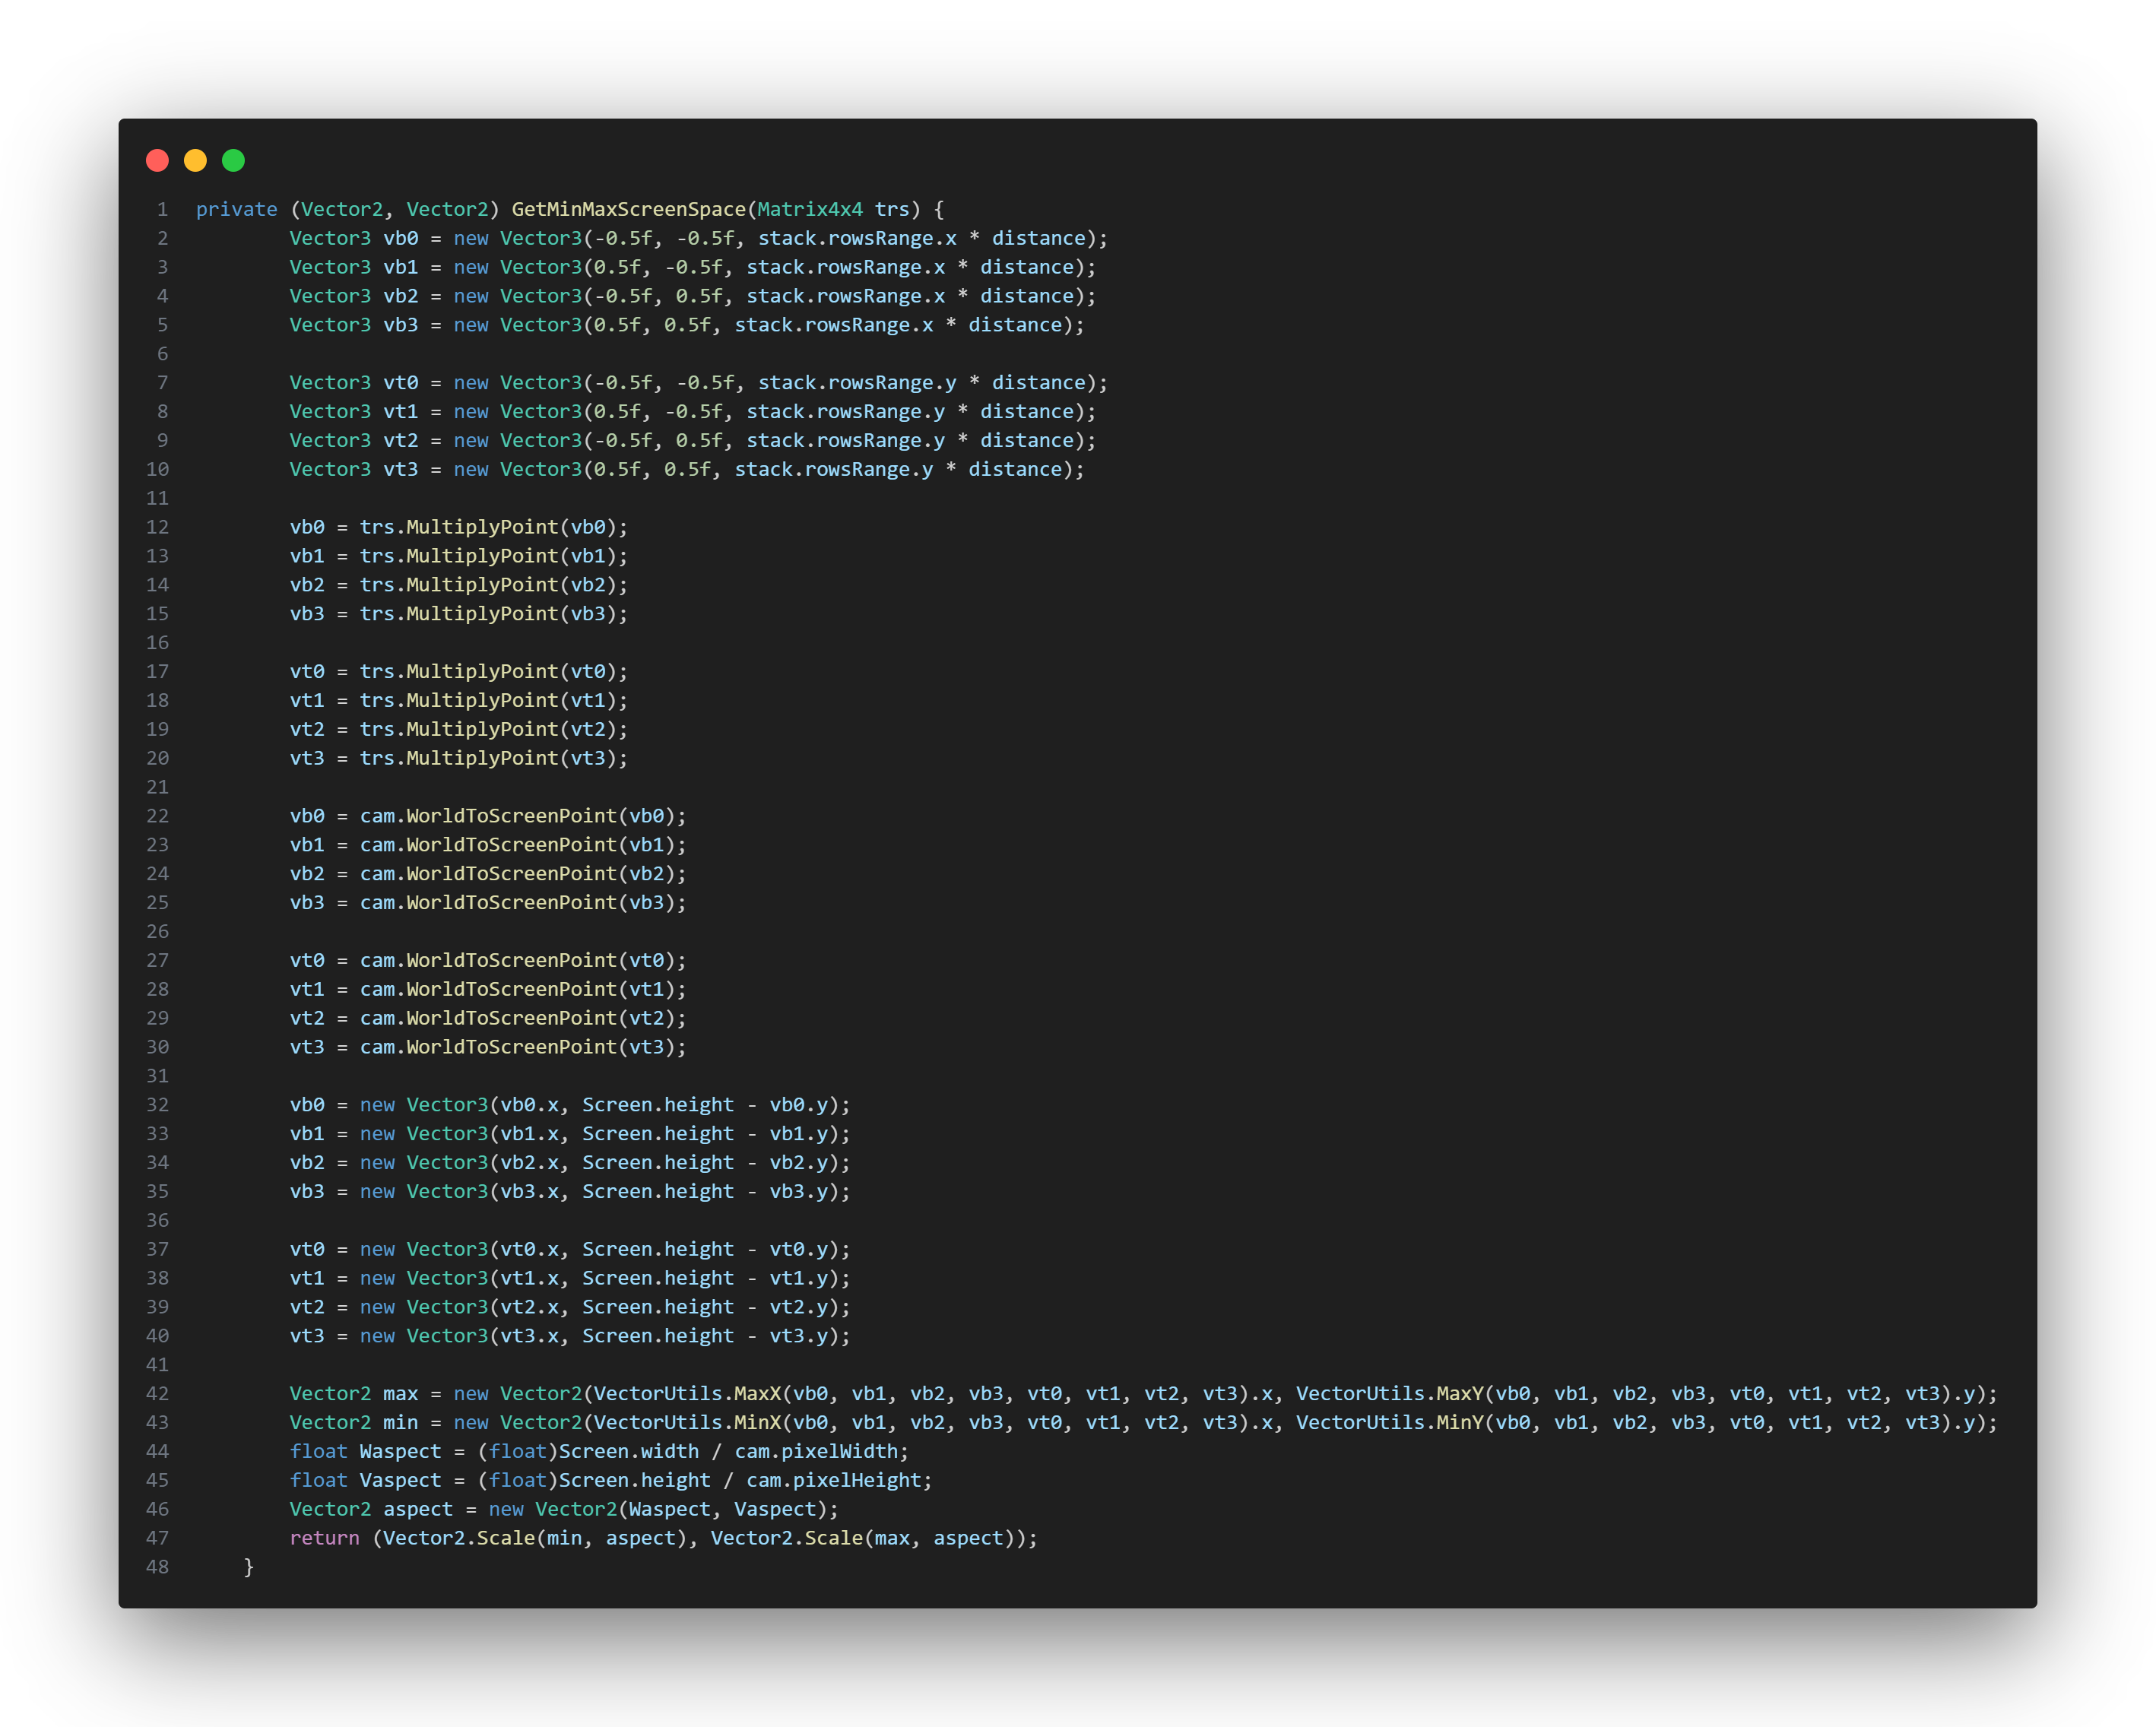Image resolution: width=2156 pixels, height=1727 pixels.
Task: Click 'stack.rowsRange.y' on line 7
Action: pyautogui.click(x=857, y=383)
